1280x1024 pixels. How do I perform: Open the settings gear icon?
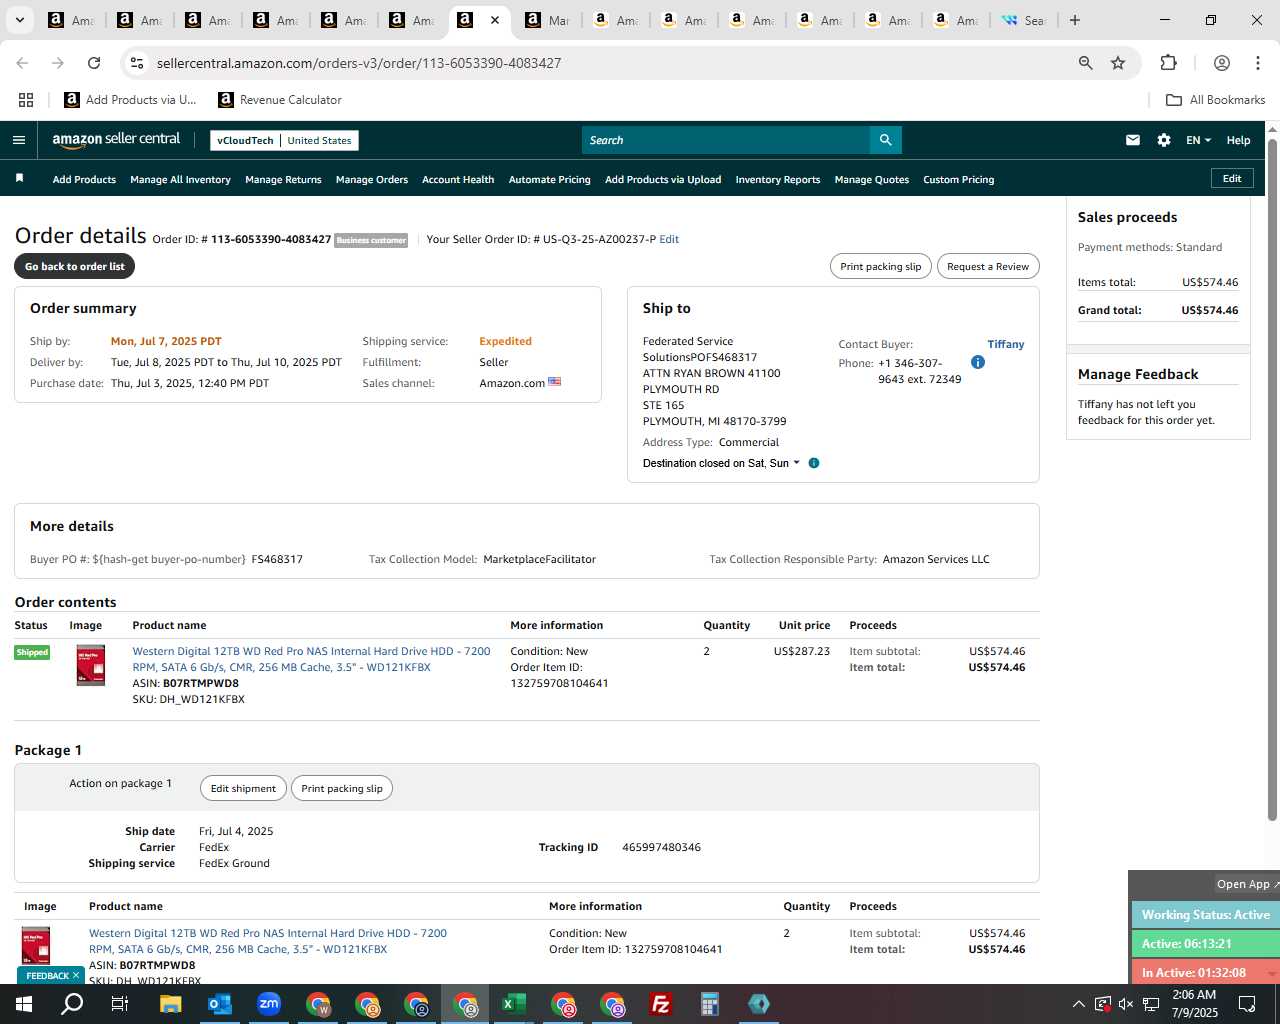(x=1164, y=140)
